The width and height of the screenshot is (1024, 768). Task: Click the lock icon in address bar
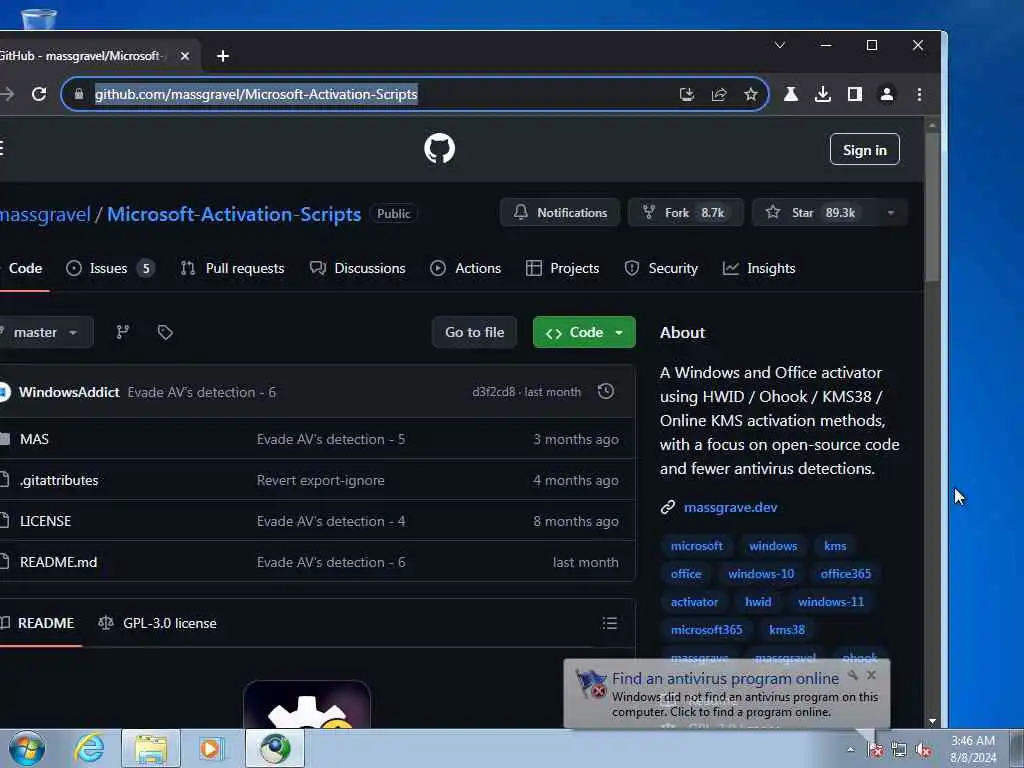pos(79,94)
